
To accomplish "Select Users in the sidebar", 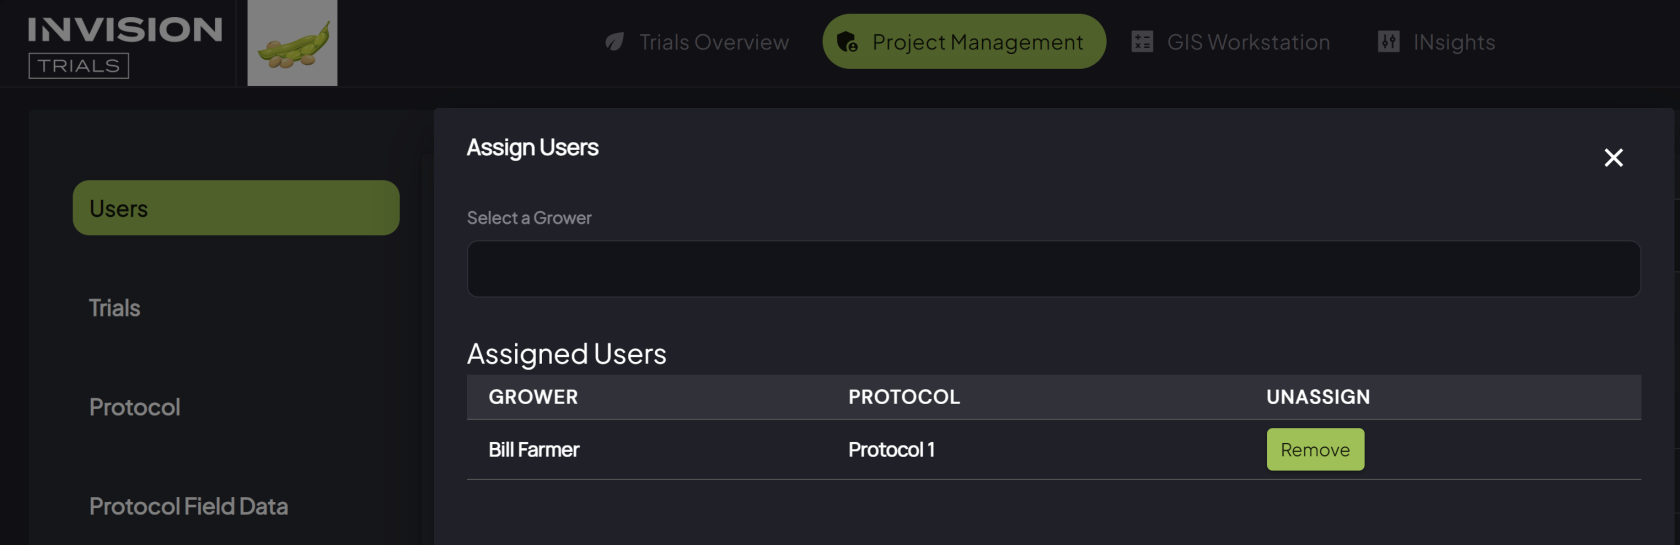I will click(236, 208).
